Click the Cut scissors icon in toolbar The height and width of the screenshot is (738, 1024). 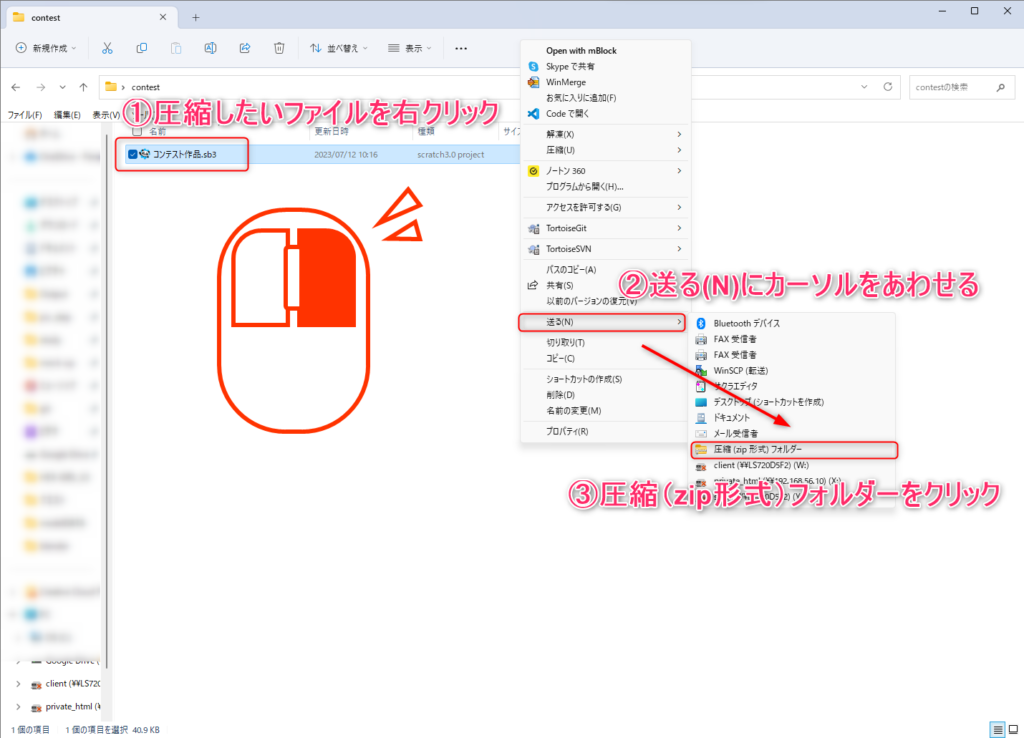[107, 48]
